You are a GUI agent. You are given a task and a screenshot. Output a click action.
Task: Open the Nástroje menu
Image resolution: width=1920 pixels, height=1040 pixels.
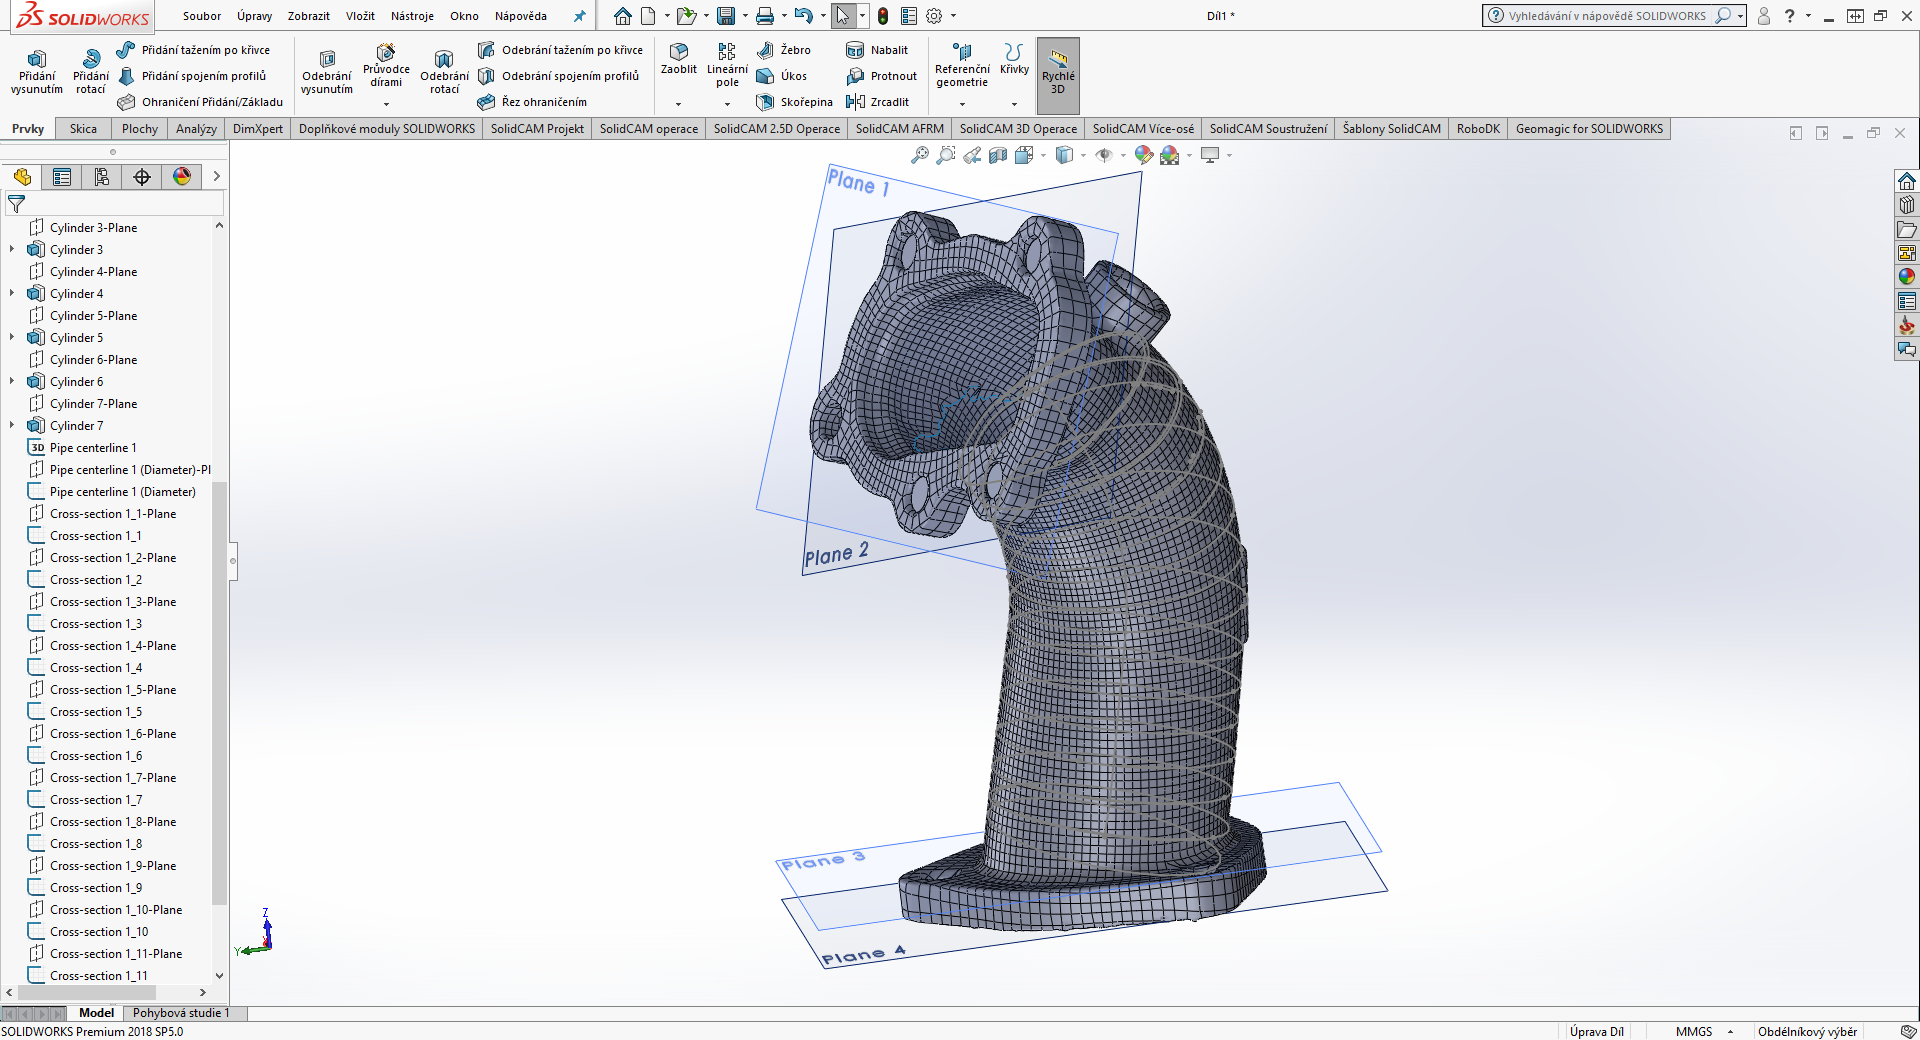click(x=412, y=16)
